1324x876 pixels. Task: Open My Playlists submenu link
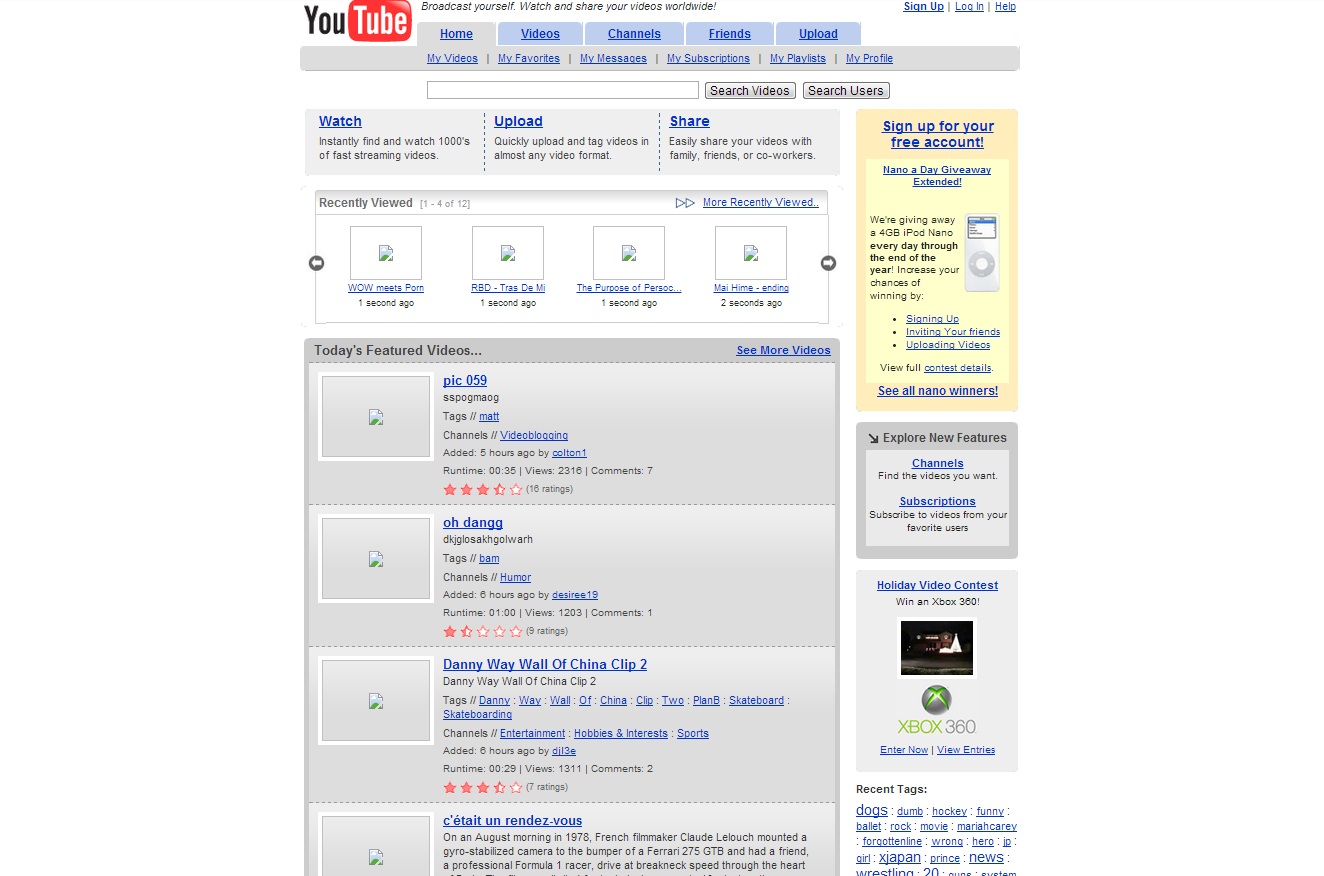pos(798,59)
